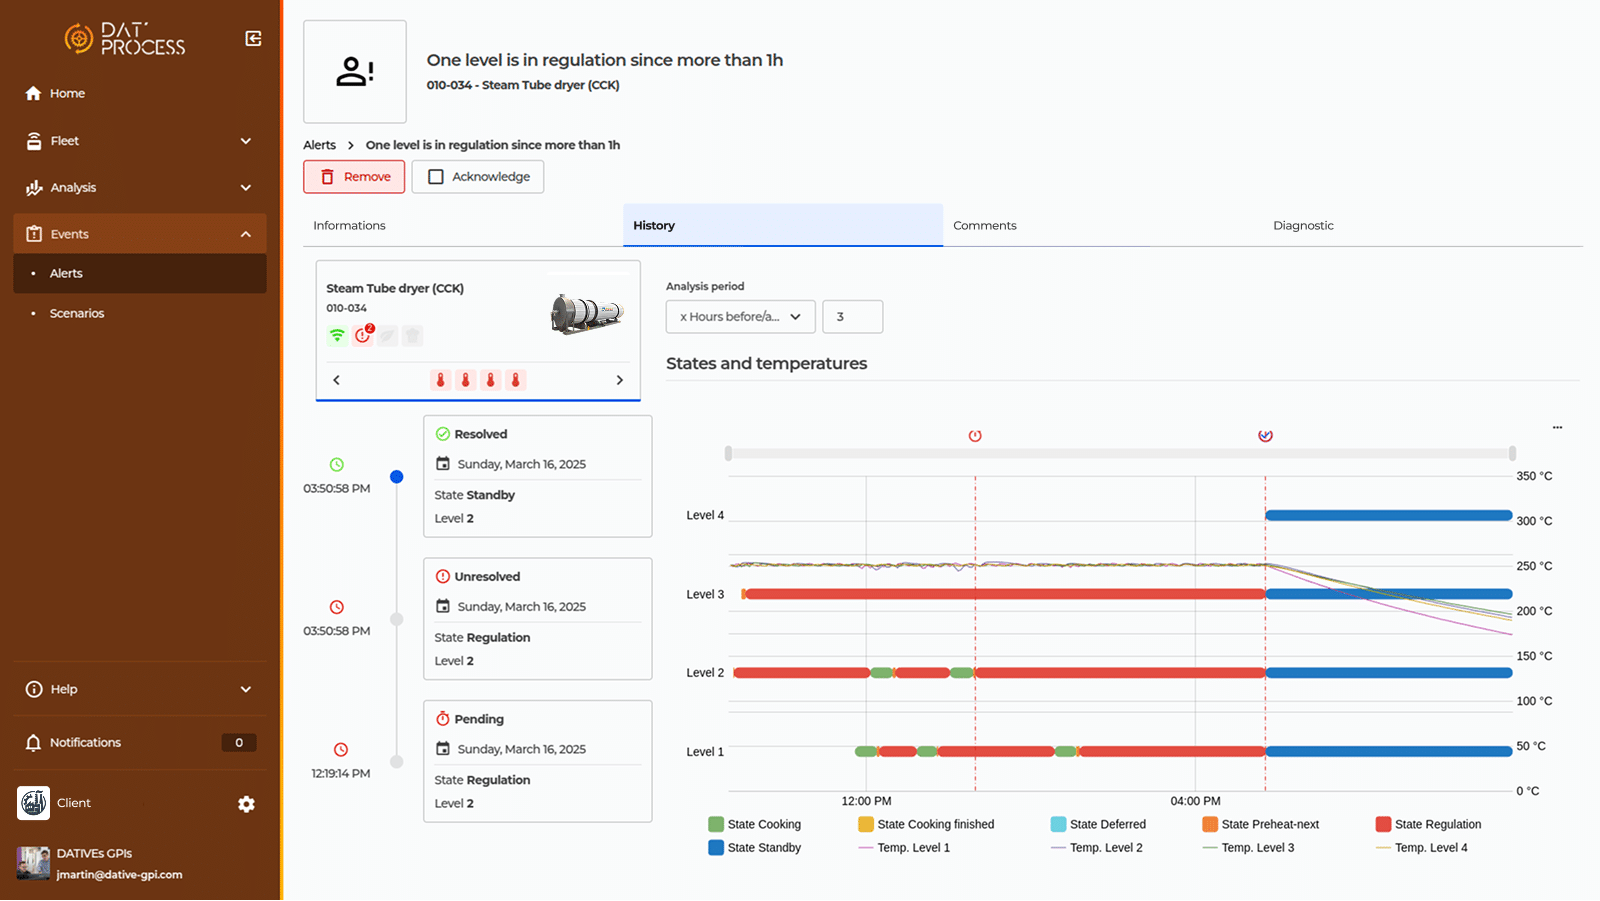This screenshot has width=1600, height=901.
Task: Open the red alert badge icon showing 2
Action: click(363, 335)
